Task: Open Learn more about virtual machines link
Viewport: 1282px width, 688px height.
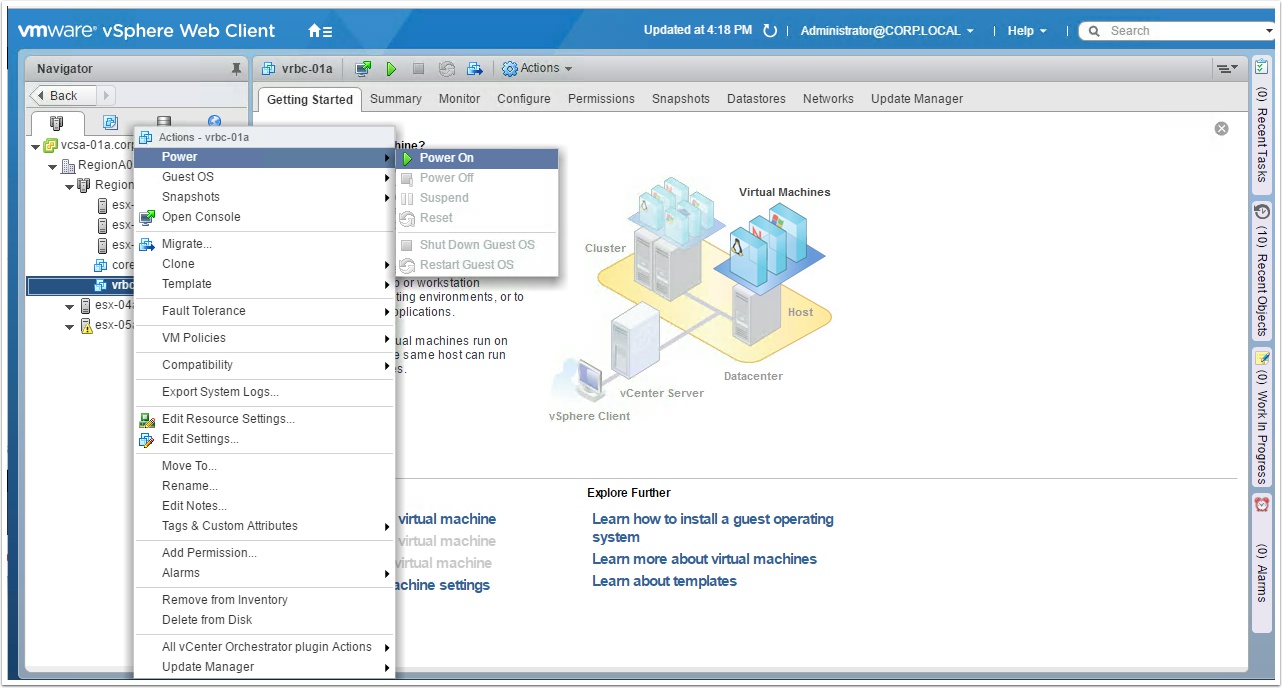Action: tap(704, 559)
